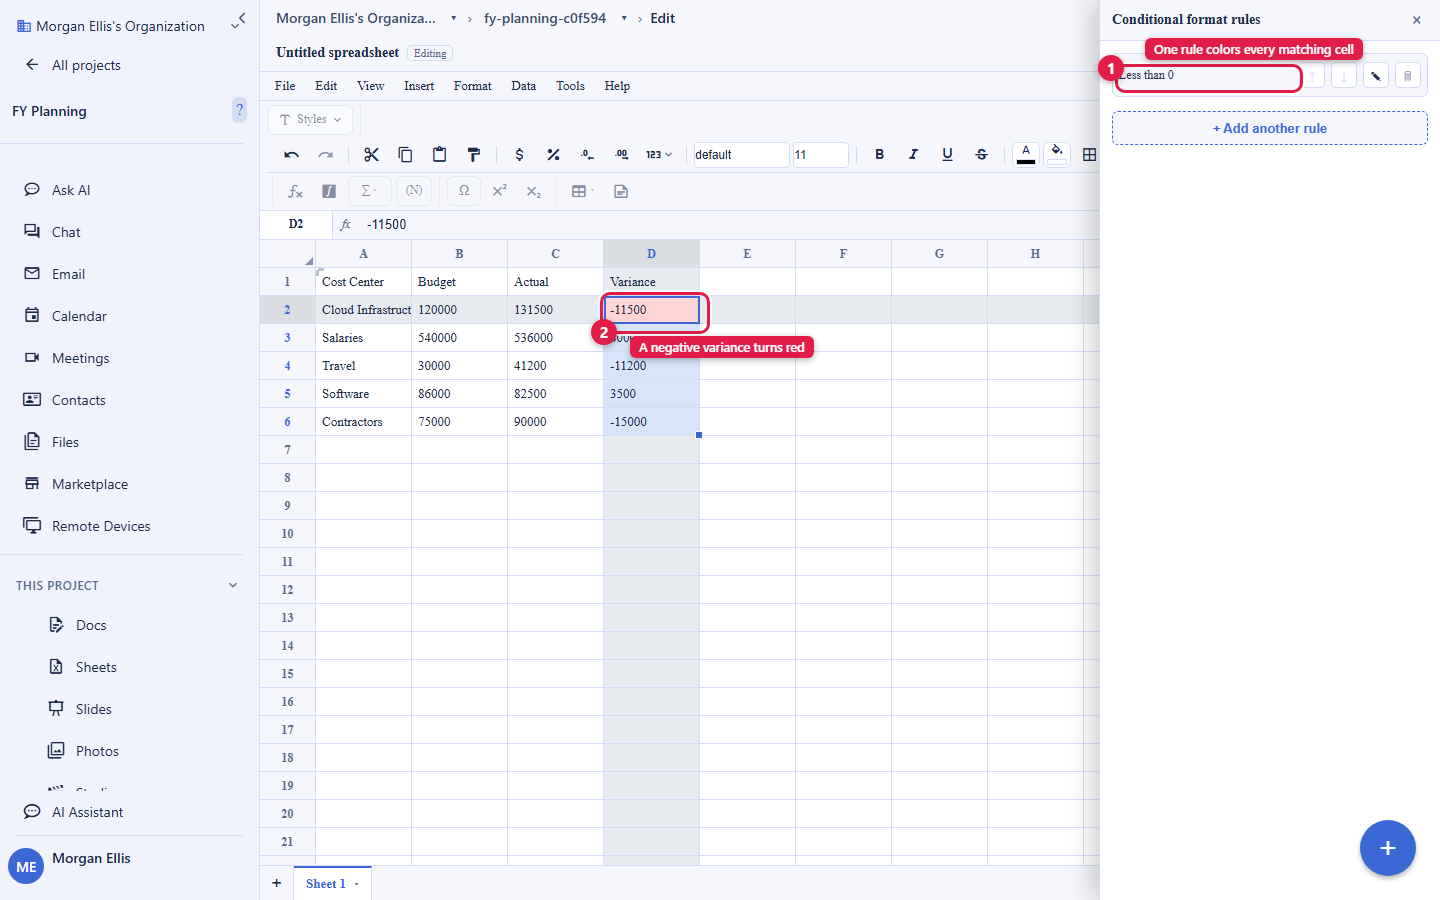1440x900 pixels.
Task: Open the View menu
Action: [x=371, y=86]
